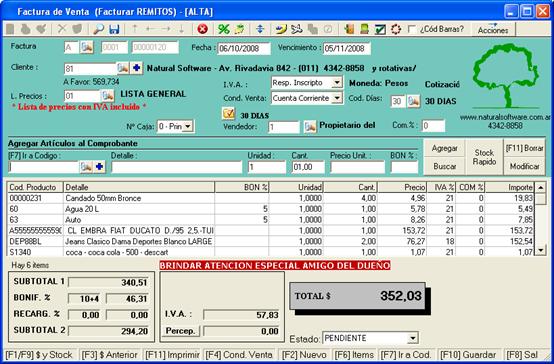
Task: Click the Modificar button
Action: click(524, 166)
